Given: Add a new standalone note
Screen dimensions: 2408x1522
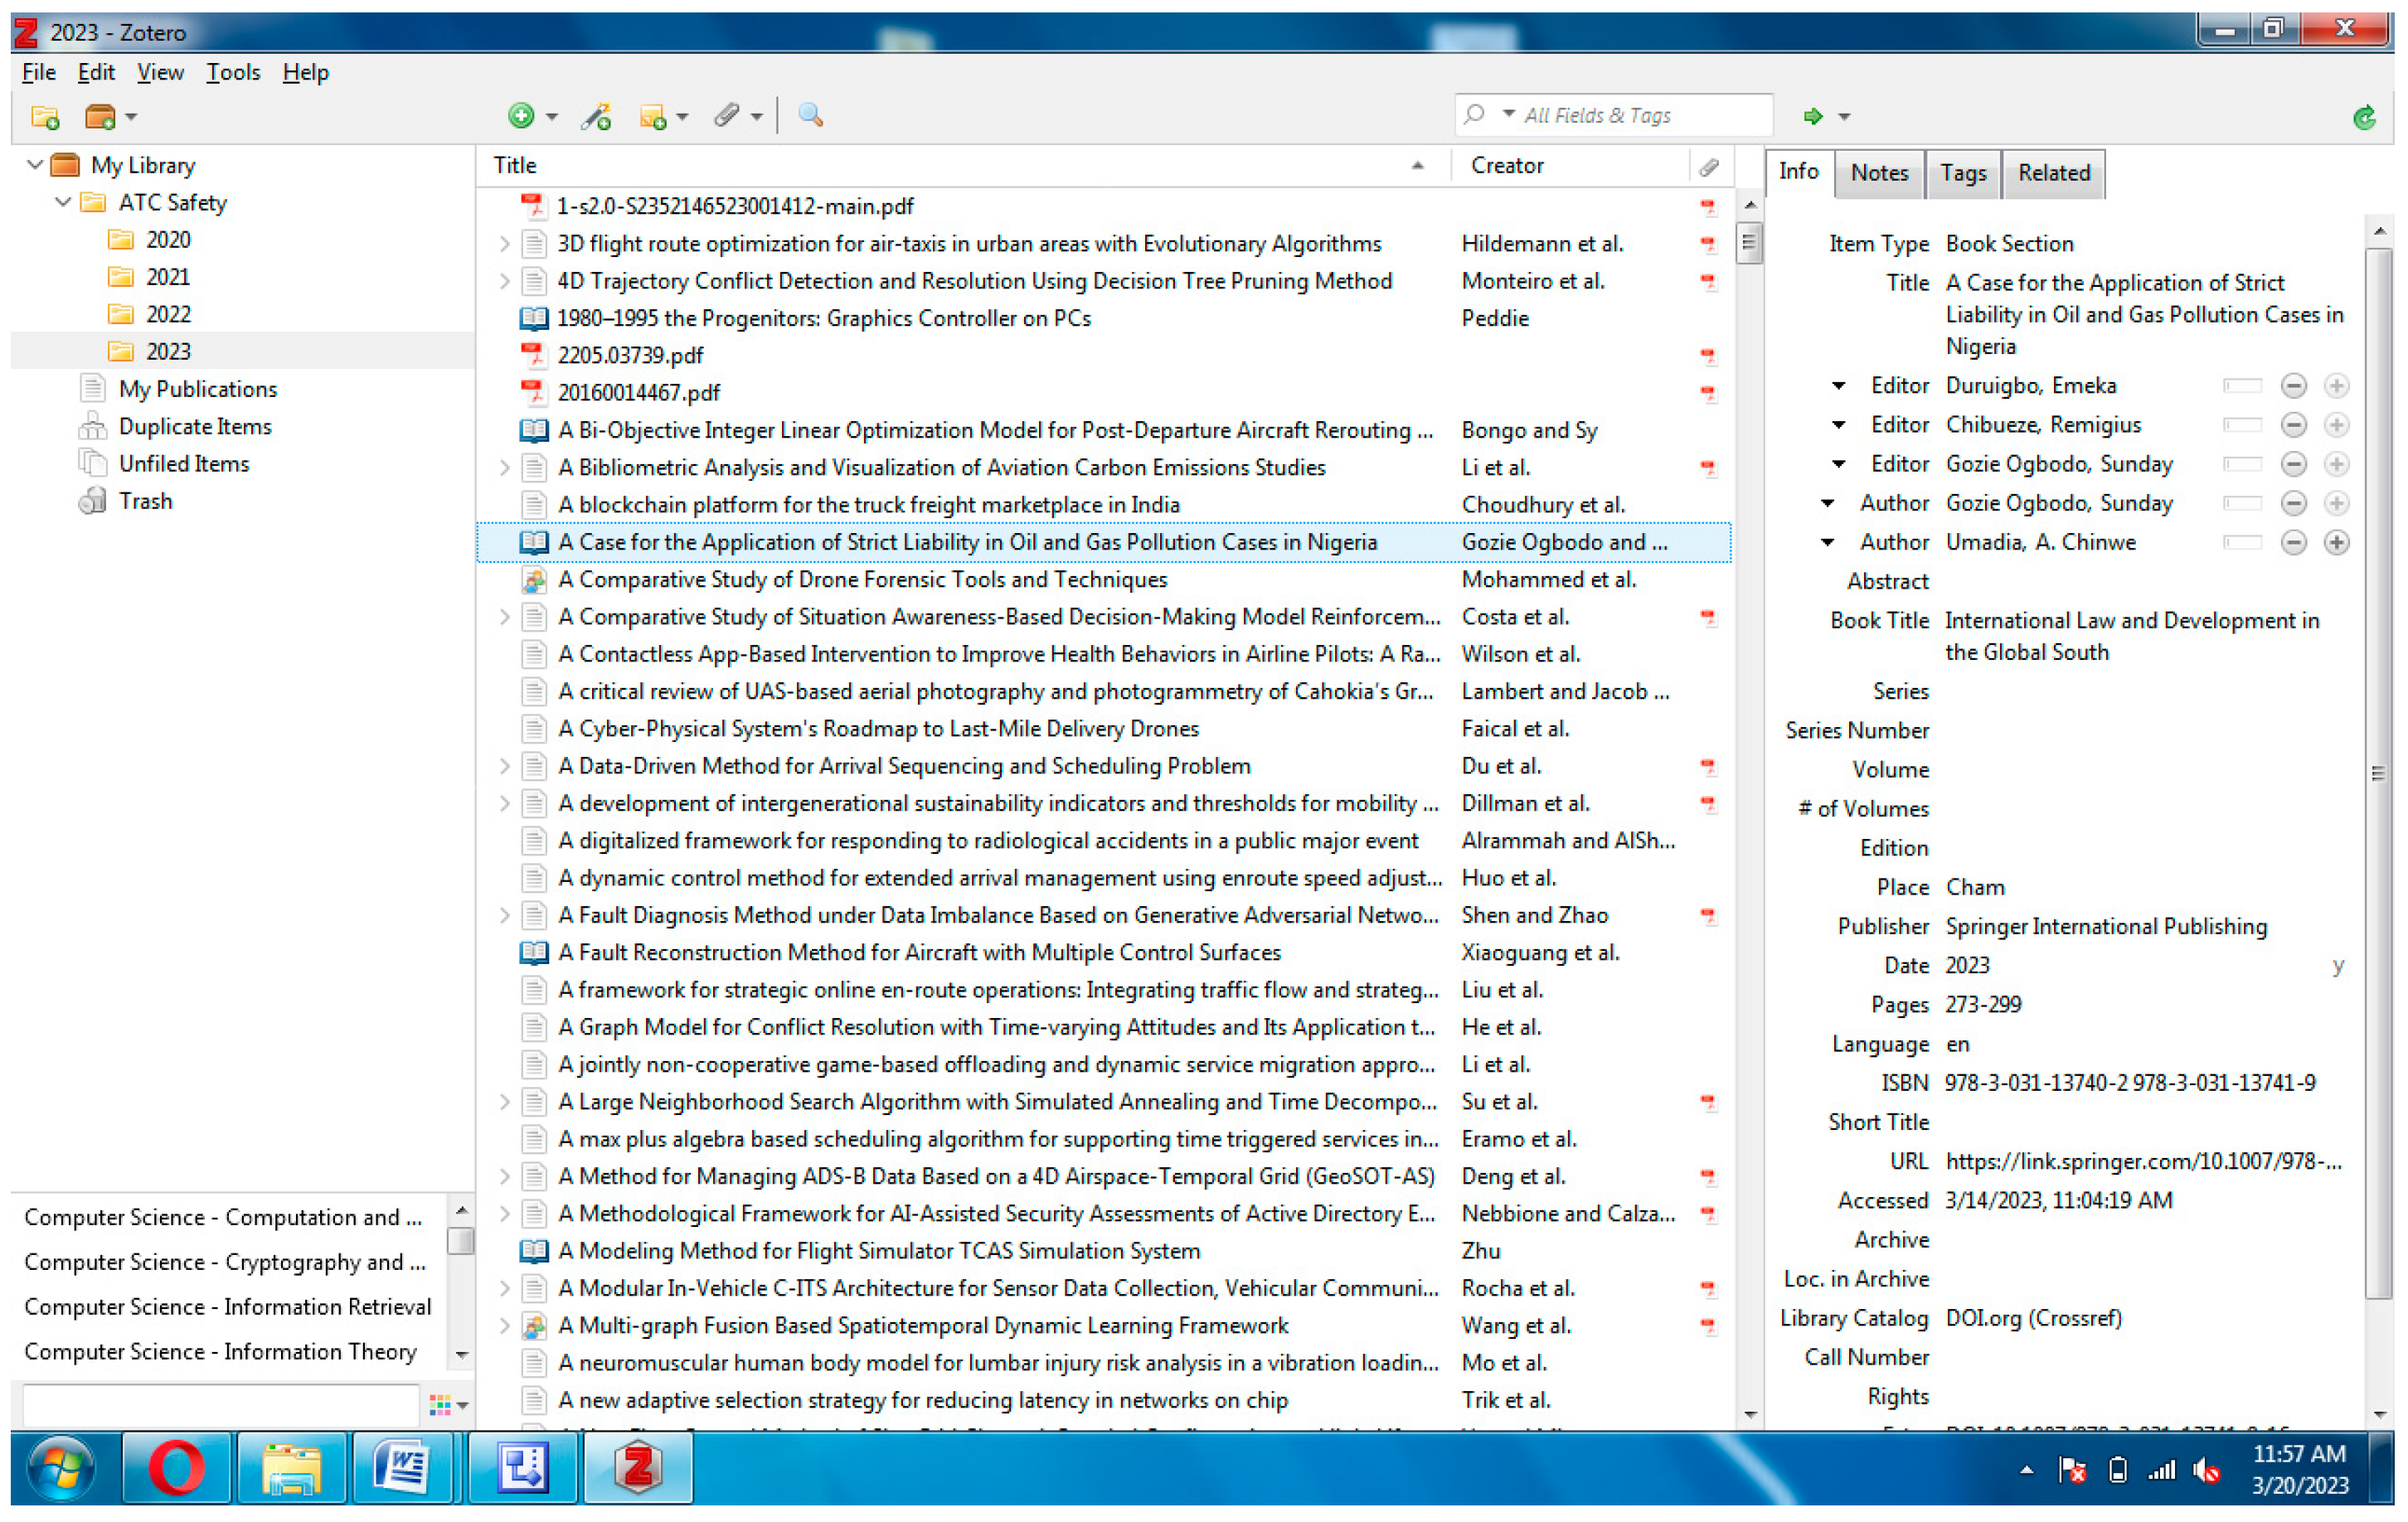Looking at the screenshot, I should pyautogui.click(x=655, y=116).
